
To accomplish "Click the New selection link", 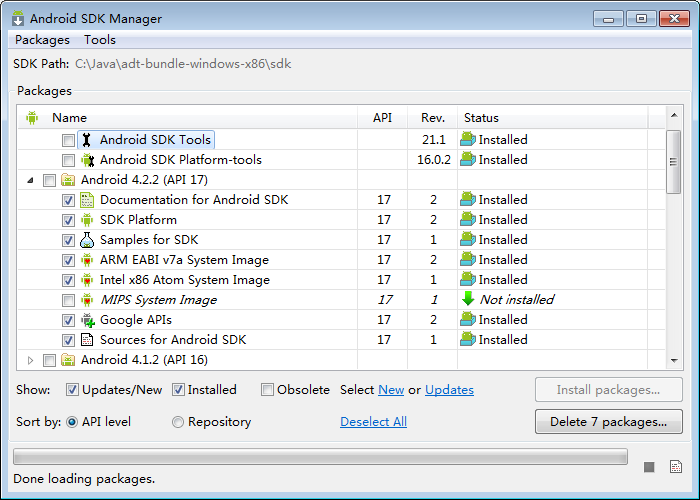I will point(391,390).
